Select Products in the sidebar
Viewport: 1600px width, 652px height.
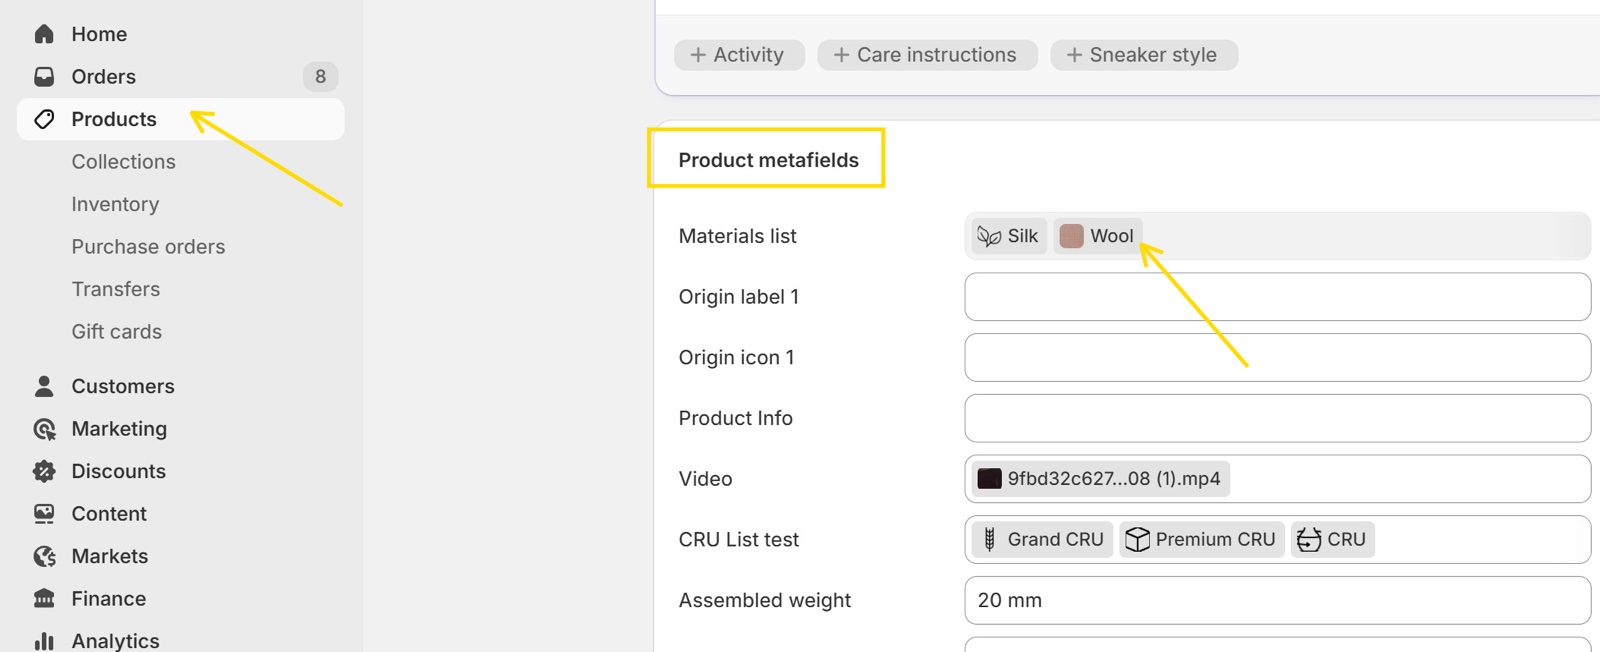tap(181, 119)
